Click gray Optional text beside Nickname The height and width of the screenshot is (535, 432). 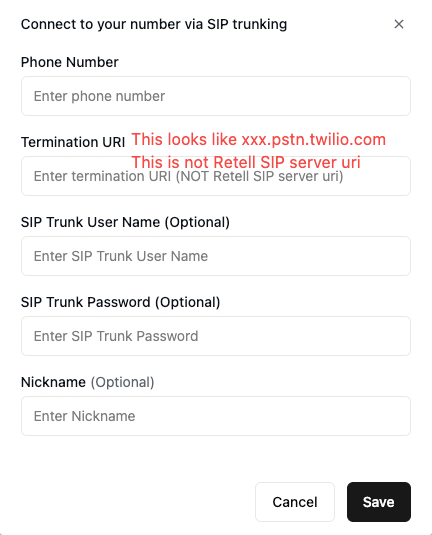pyautogui.click(x=123, y=382)
